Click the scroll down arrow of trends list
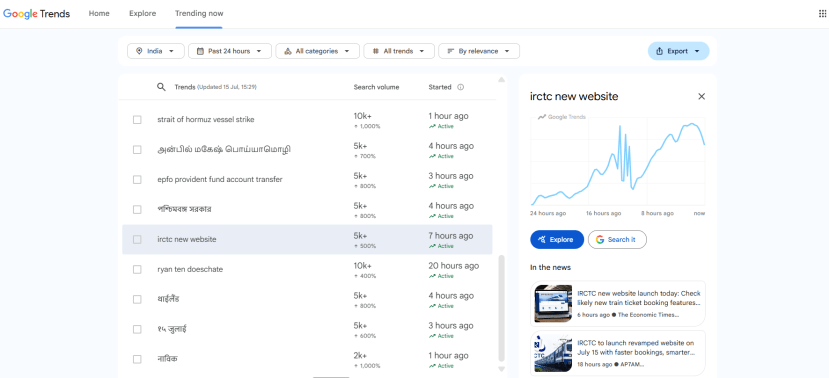 pyautogui.click(x=501, y=369)
